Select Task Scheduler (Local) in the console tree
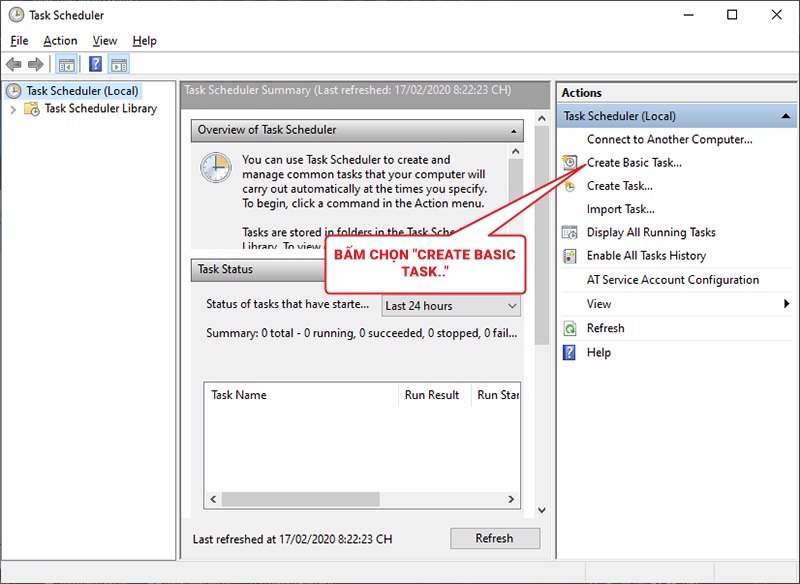This screenshot has width=800, height=584. (x=82, y=91)
